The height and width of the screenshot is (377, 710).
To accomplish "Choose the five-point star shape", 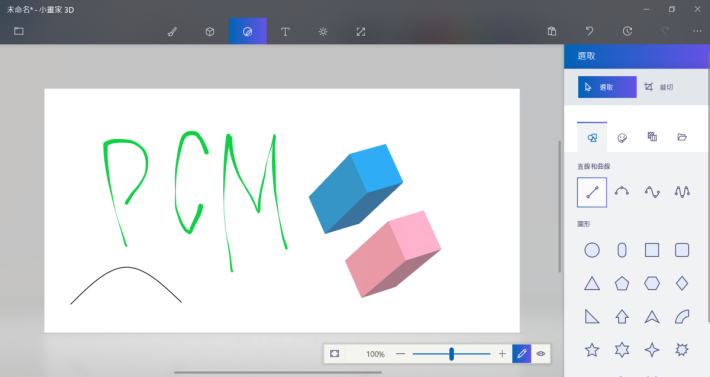I will coord(592,350).
